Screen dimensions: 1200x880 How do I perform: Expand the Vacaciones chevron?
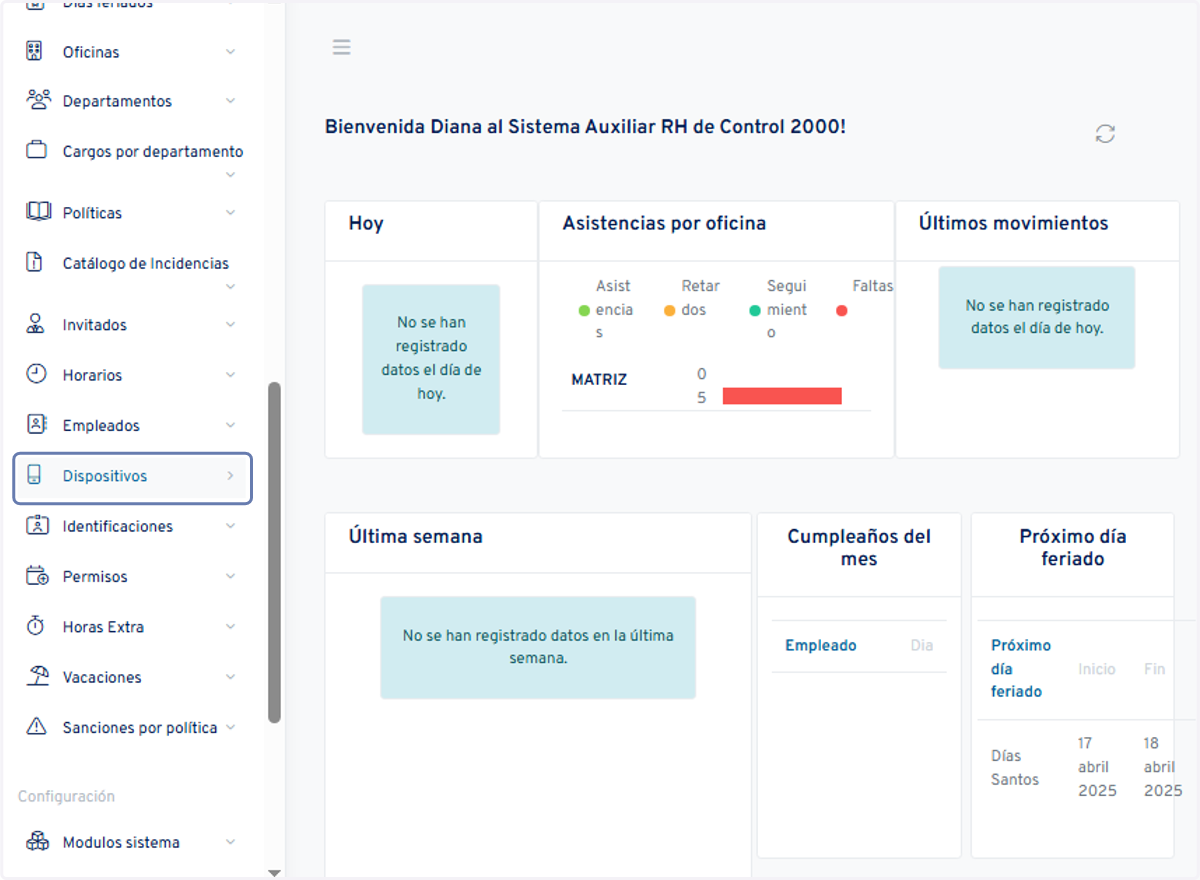pos(231,677)
